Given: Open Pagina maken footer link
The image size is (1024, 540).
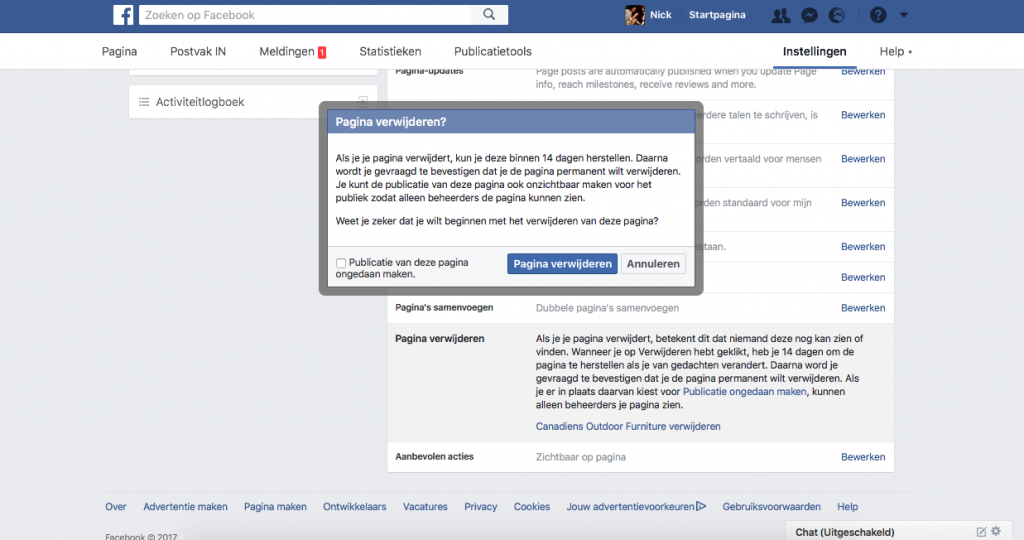Looking at the screenshot, I should (x=275, y=507).
